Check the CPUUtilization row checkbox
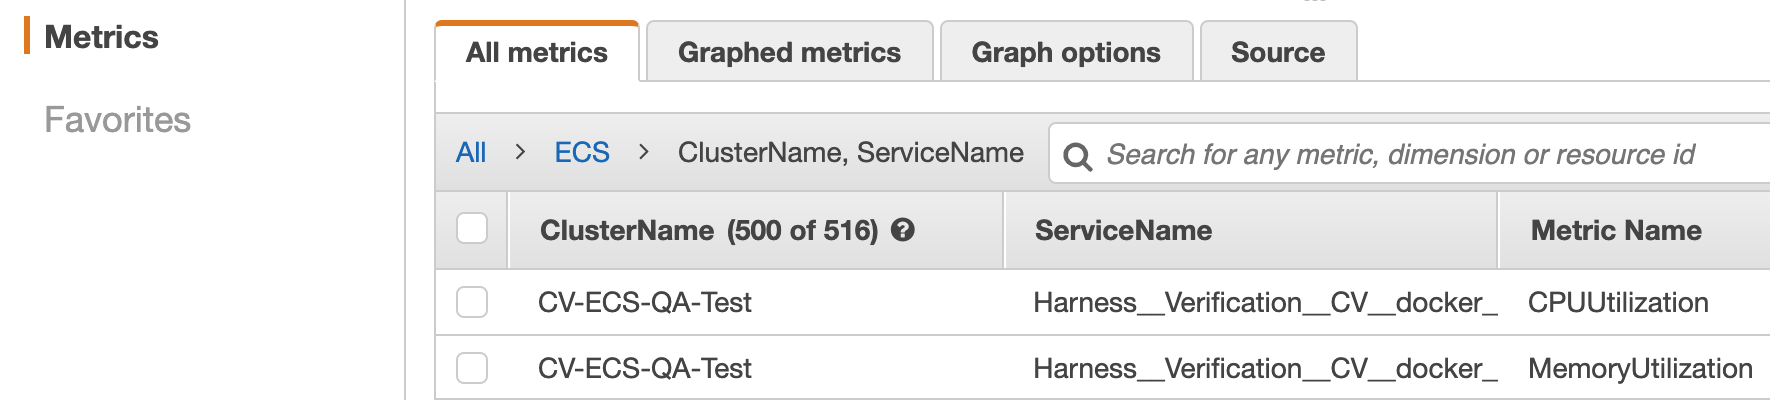This screenshot has height=400, width=1770. tap(472, 302)
